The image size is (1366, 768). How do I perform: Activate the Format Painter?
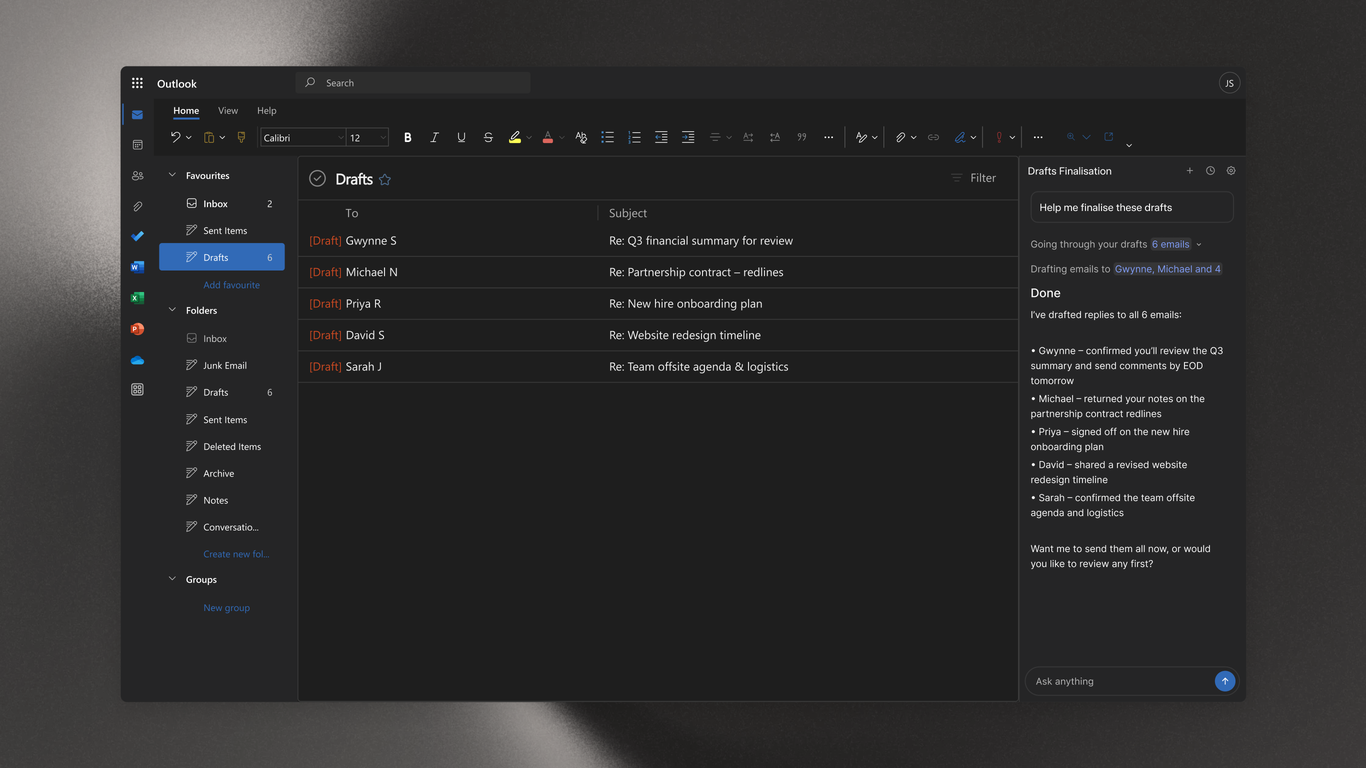point(241,137)
